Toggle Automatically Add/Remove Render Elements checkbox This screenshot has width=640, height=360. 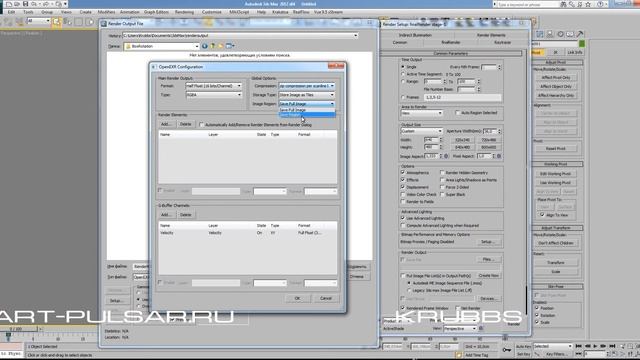tap(202, 124)
